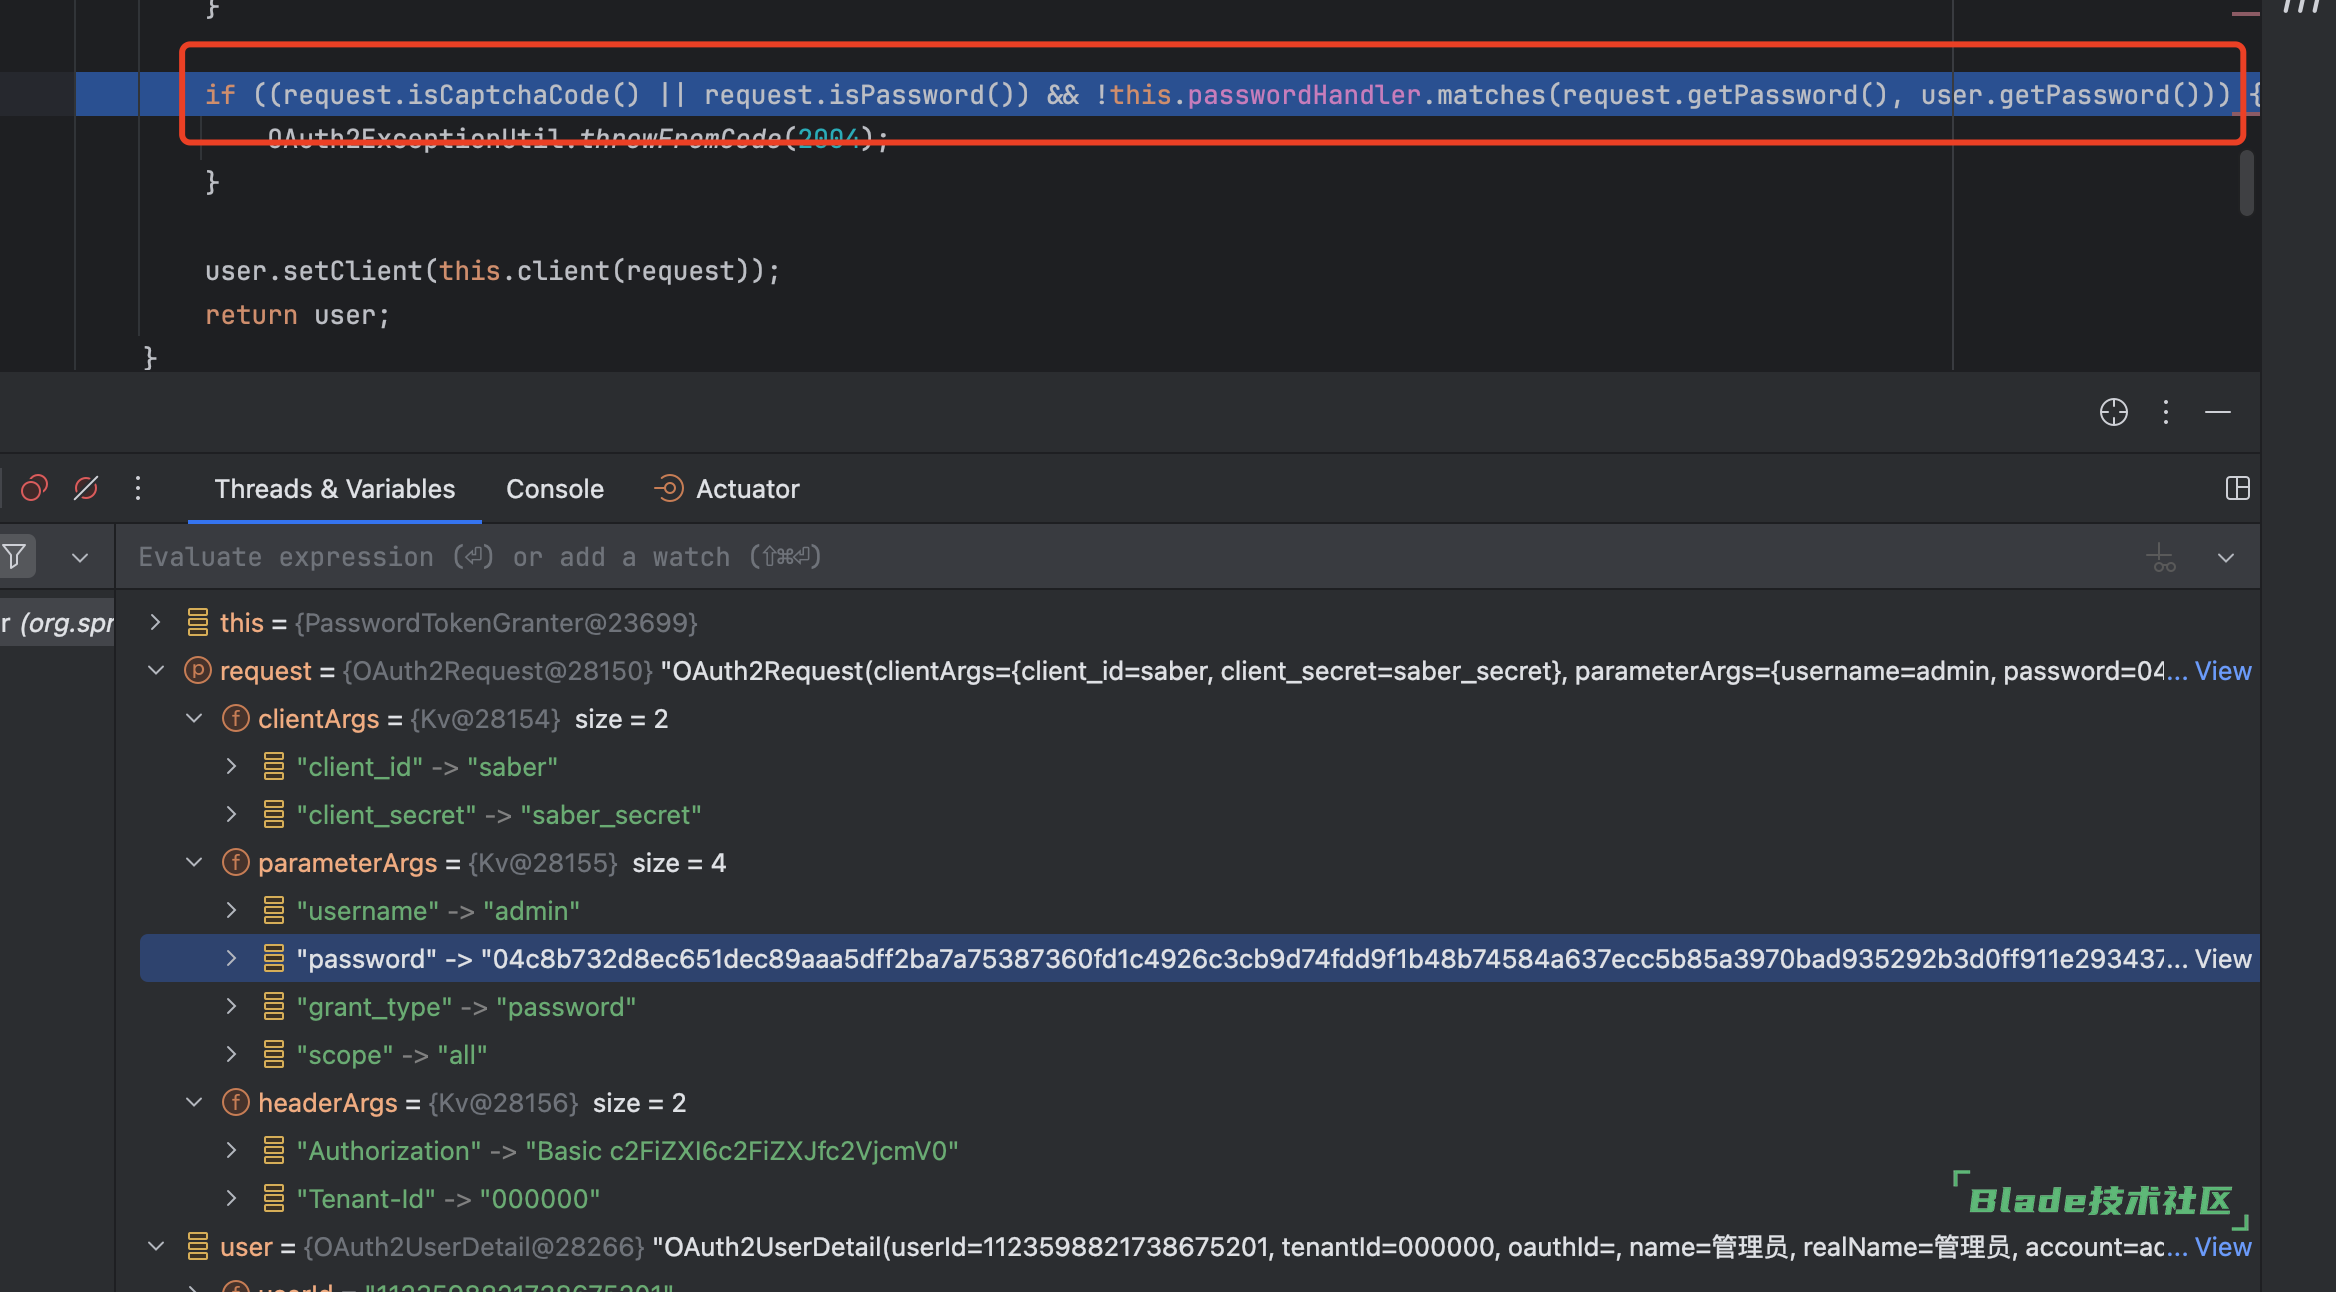Collapse the clientArgs node
This screenshot has height=1292, width=2336.
tap(194, 718)
